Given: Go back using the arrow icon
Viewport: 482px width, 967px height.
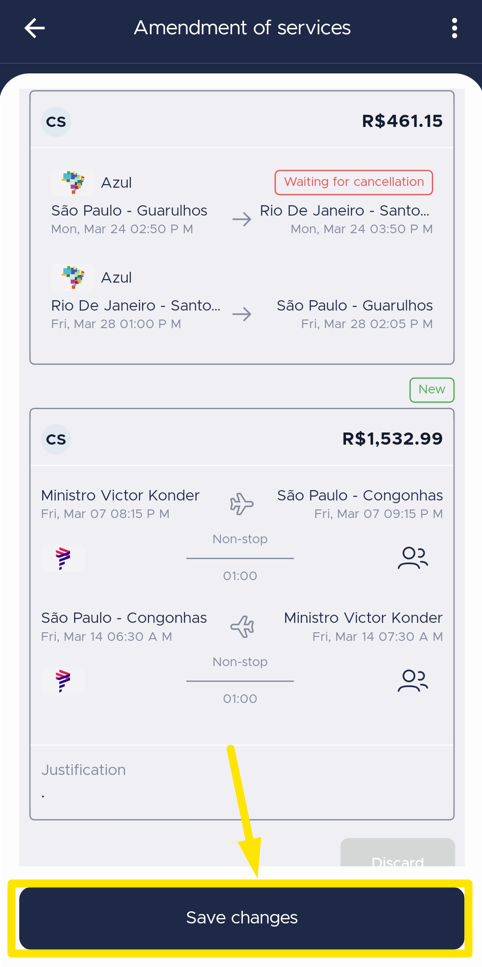Looking at the screenshot, I should 35,28.
